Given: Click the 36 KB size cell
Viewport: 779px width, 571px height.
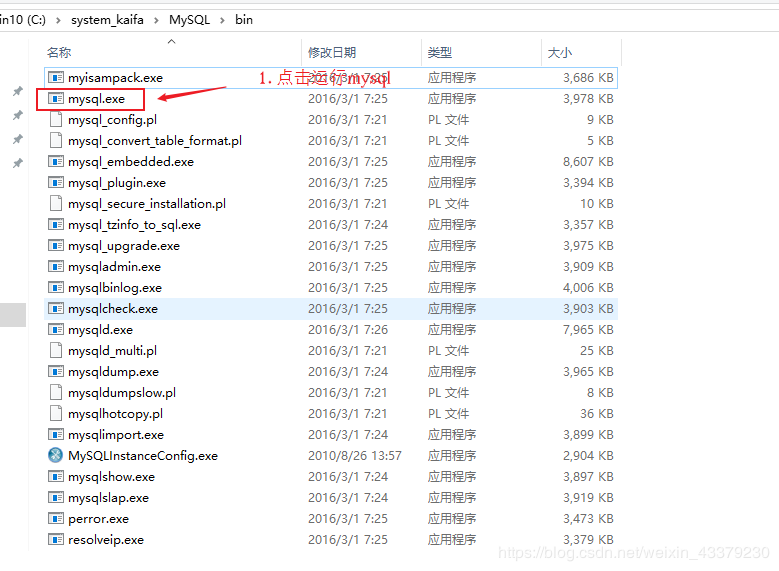Looking at the screenshot, I should (597, 413).
